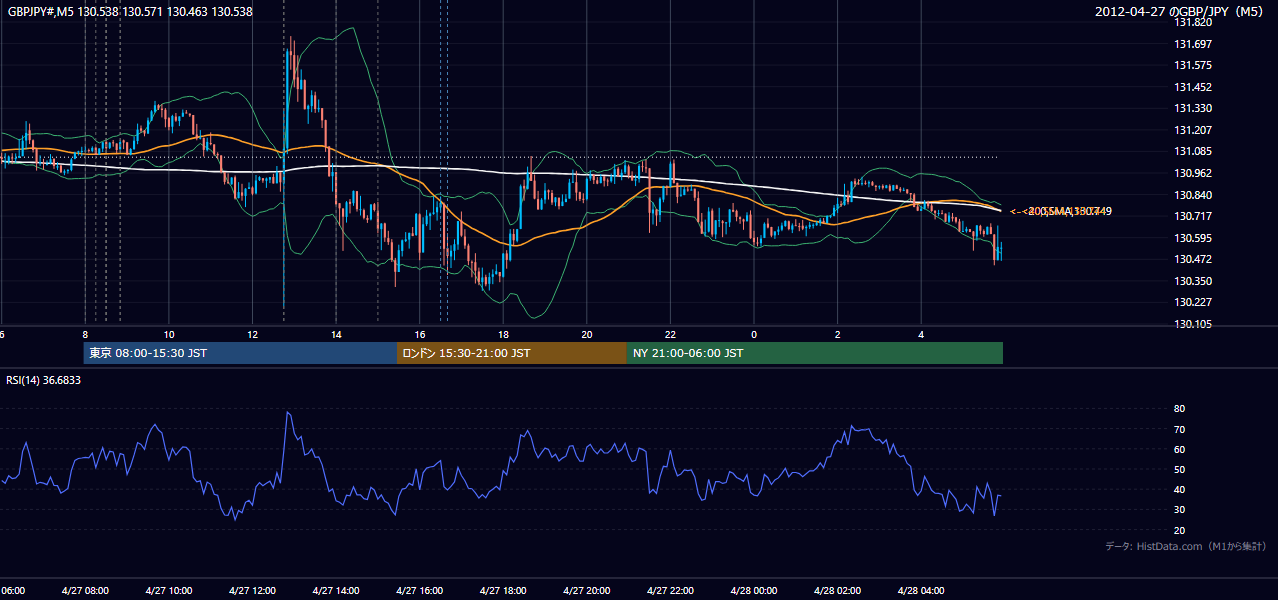Click price axis label 131.697
Viewport: 1278px width, 600px height.
pos(1193,44)
